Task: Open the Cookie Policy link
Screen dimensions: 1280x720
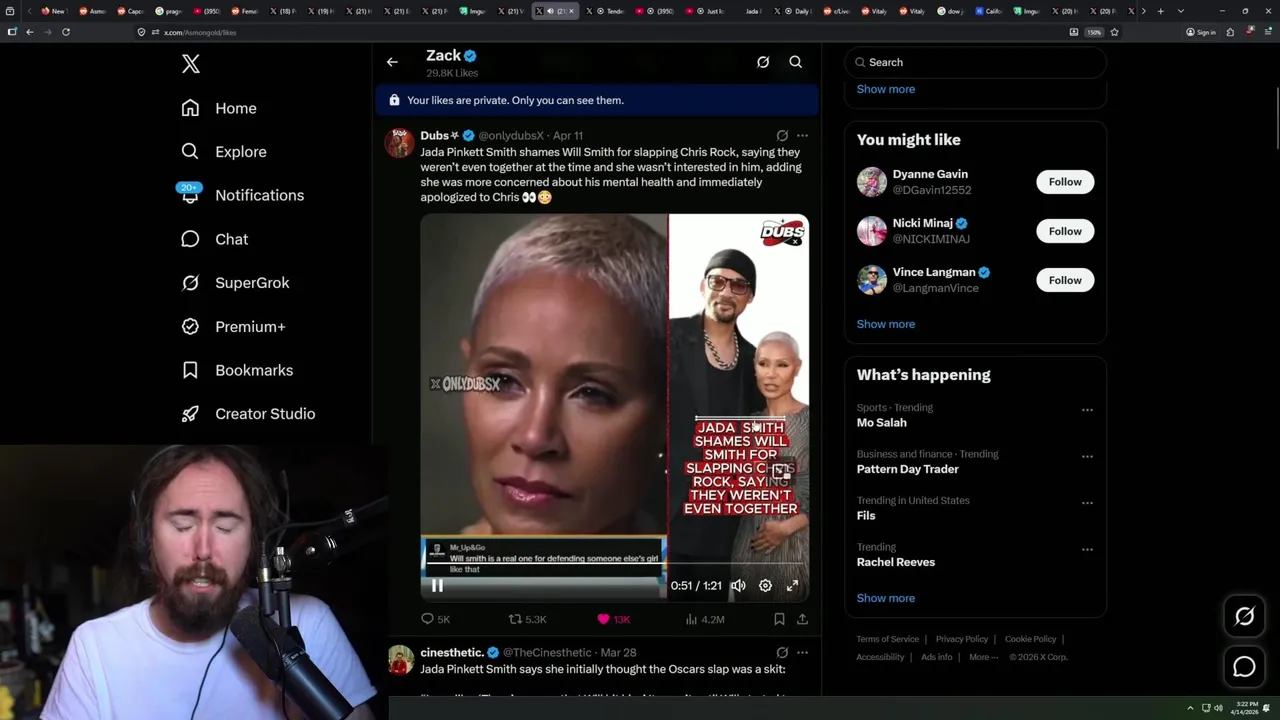Action: pos(1030,639)
